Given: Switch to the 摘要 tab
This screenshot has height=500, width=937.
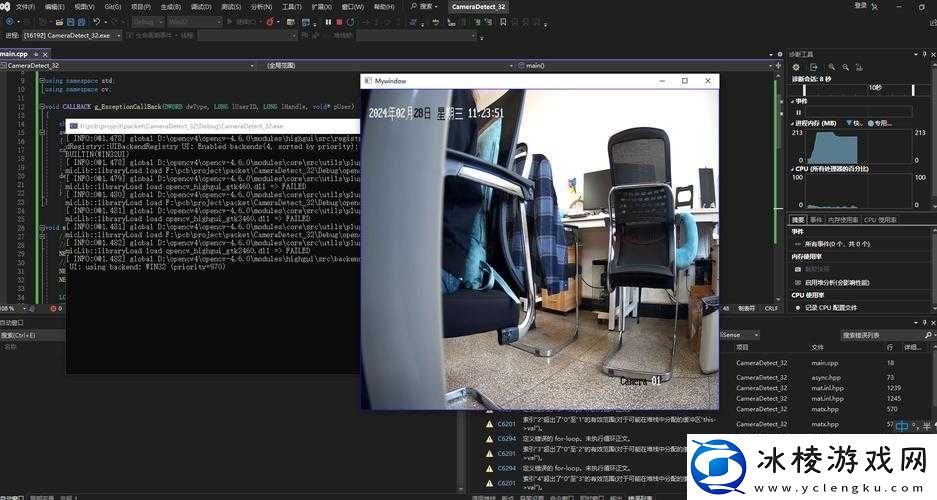Looking at the screenshot, I should (x=798, y=220).
